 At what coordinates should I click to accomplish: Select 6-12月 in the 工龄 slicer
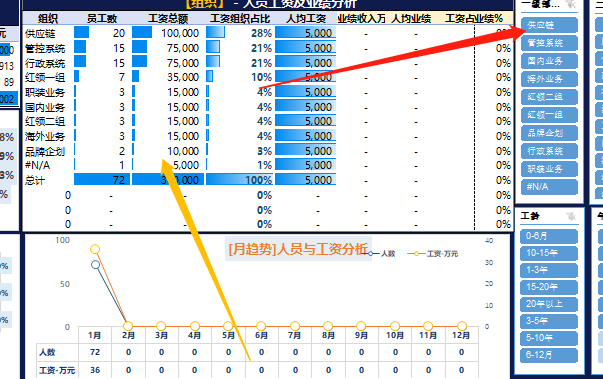[x=549, y=355]
